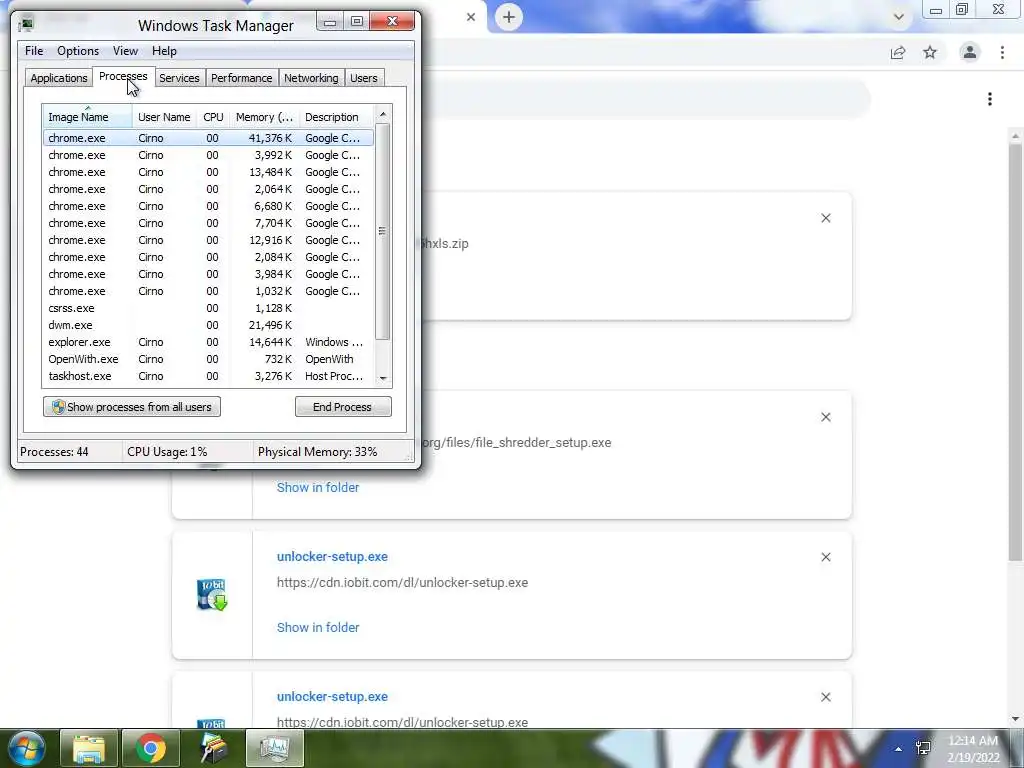Switch to Processes tab

coord(123,76)
